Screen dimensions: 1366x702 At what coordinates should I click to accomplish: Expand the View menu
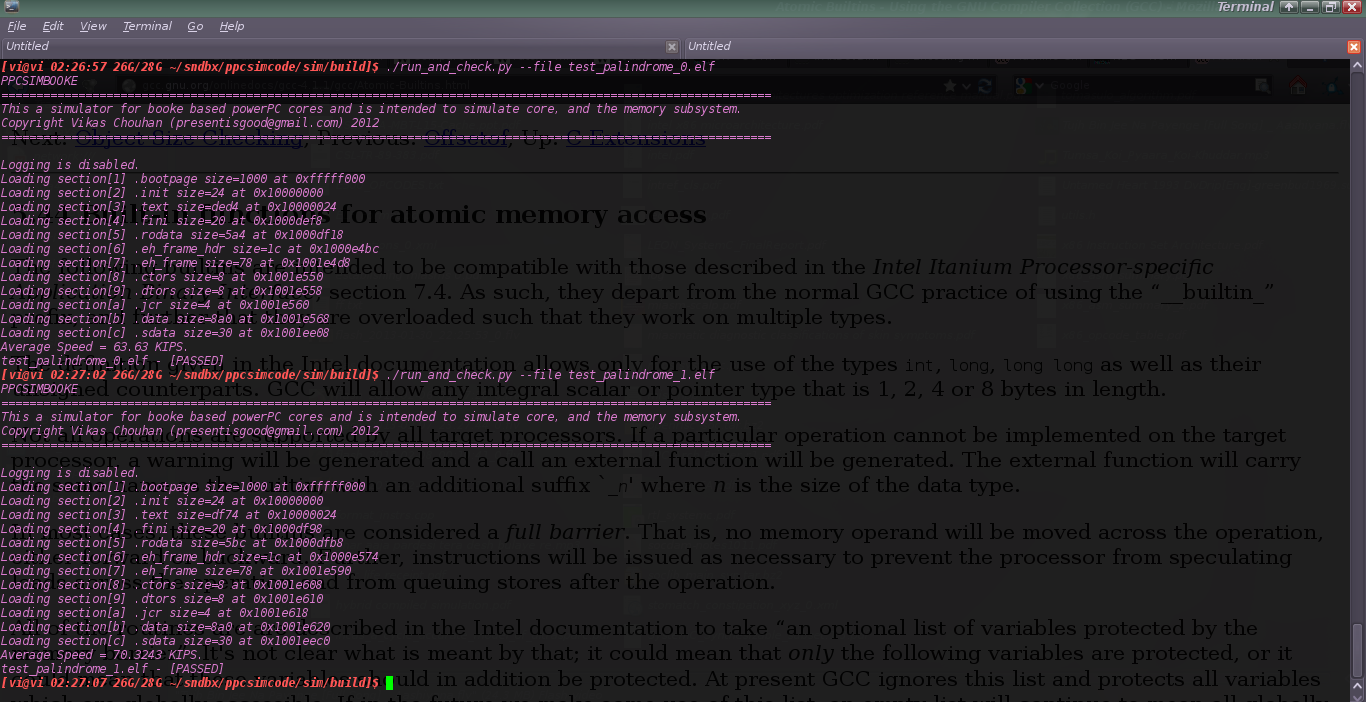93,26
